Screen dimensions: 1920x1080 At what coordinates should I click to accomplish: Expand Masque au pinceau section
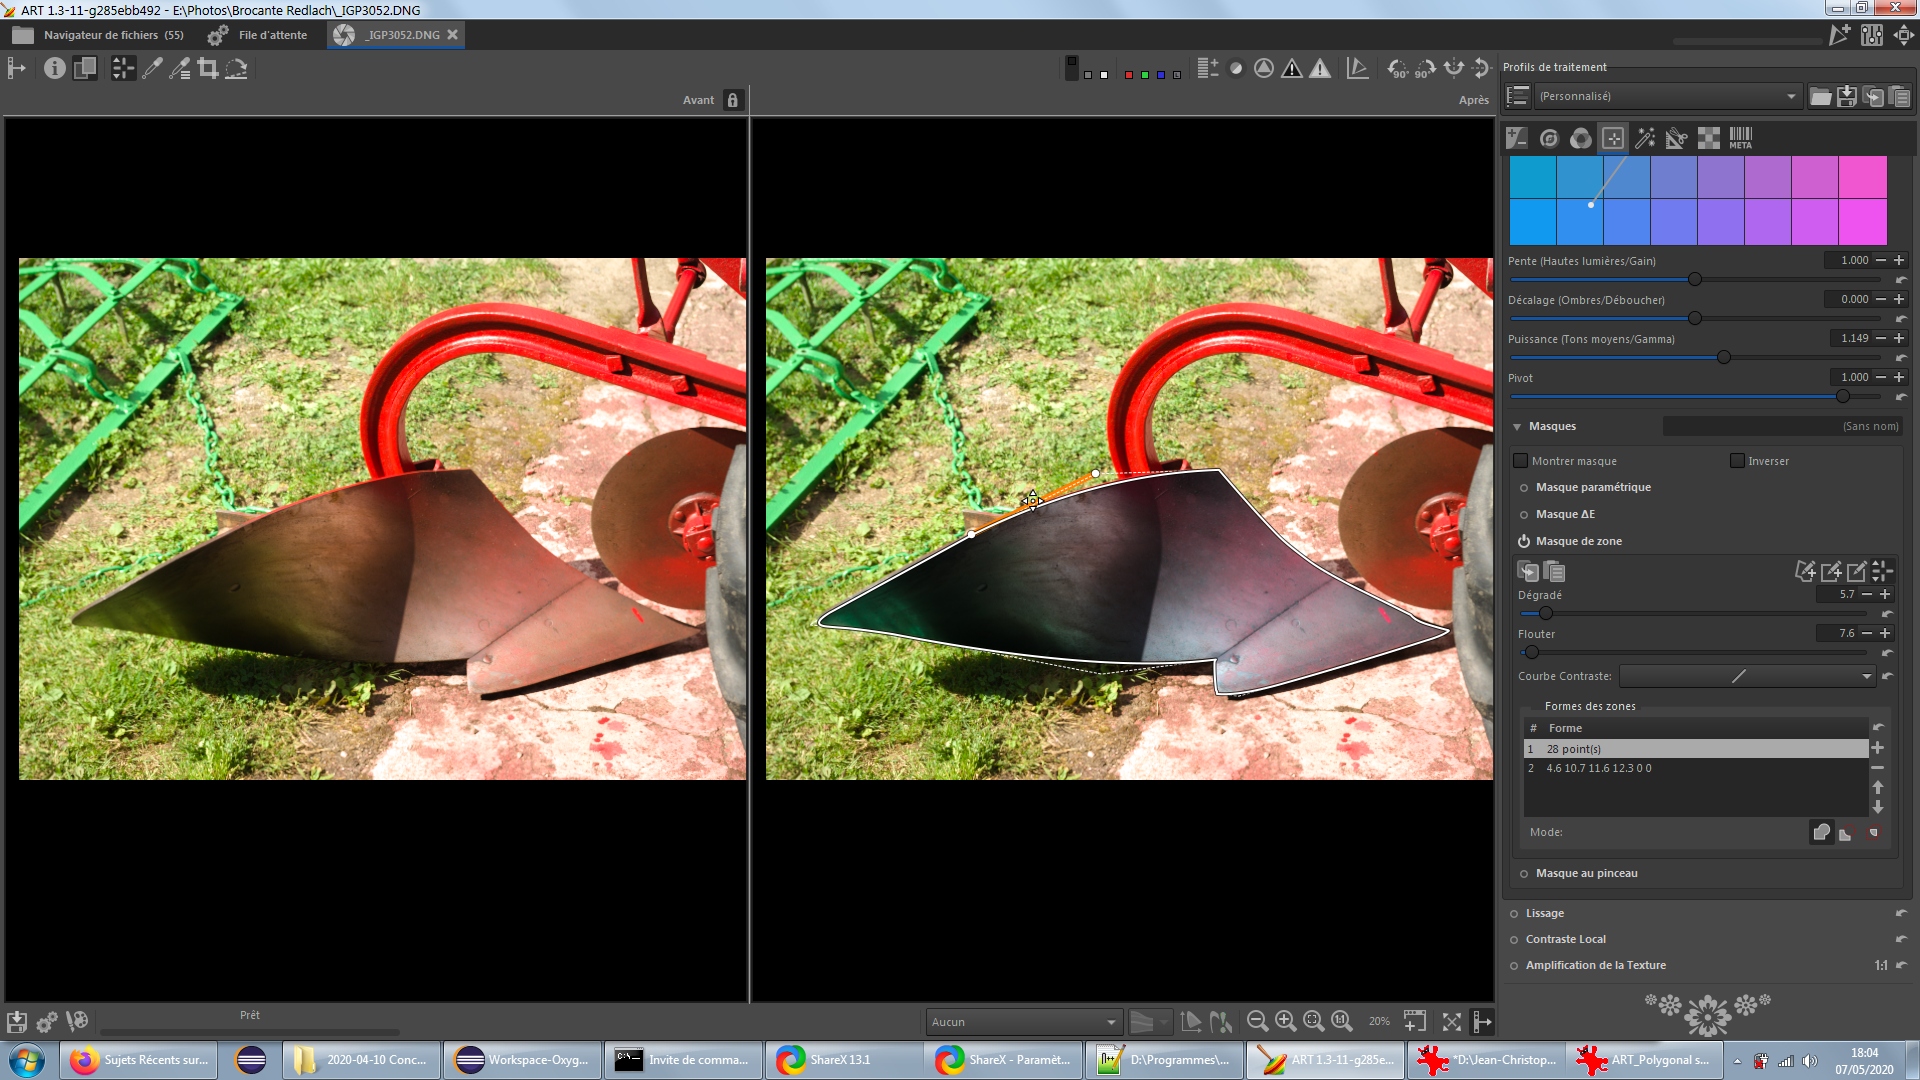(x=1586, y=873)
